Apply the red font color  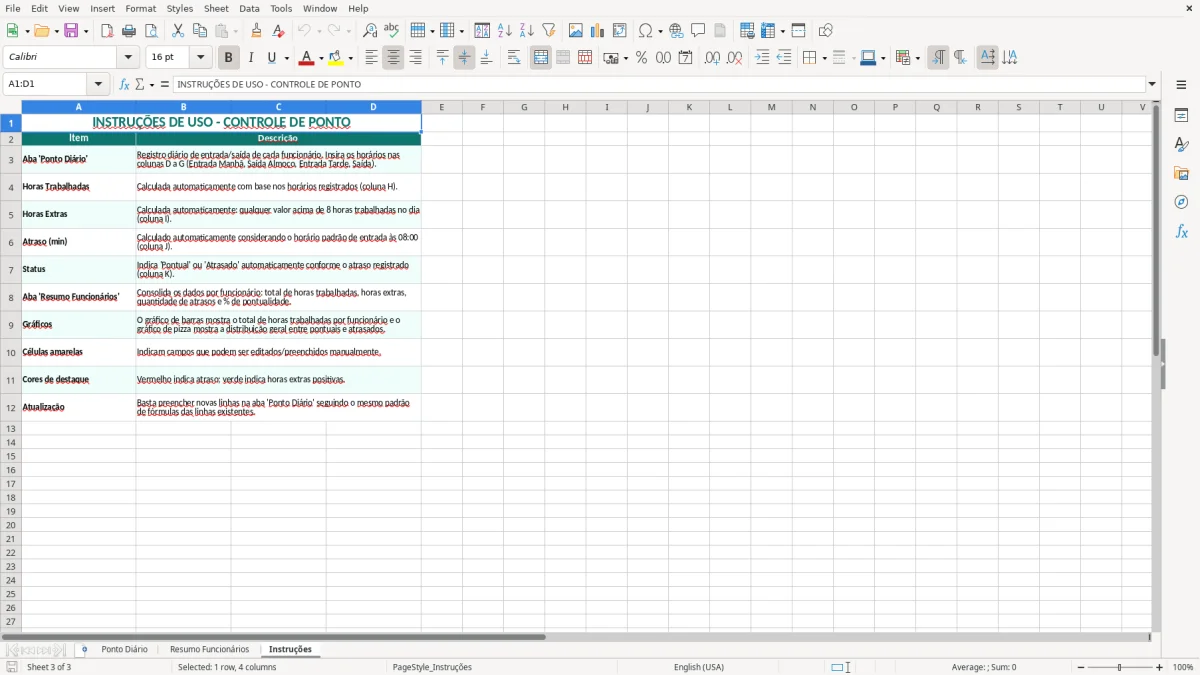(307, 58)
